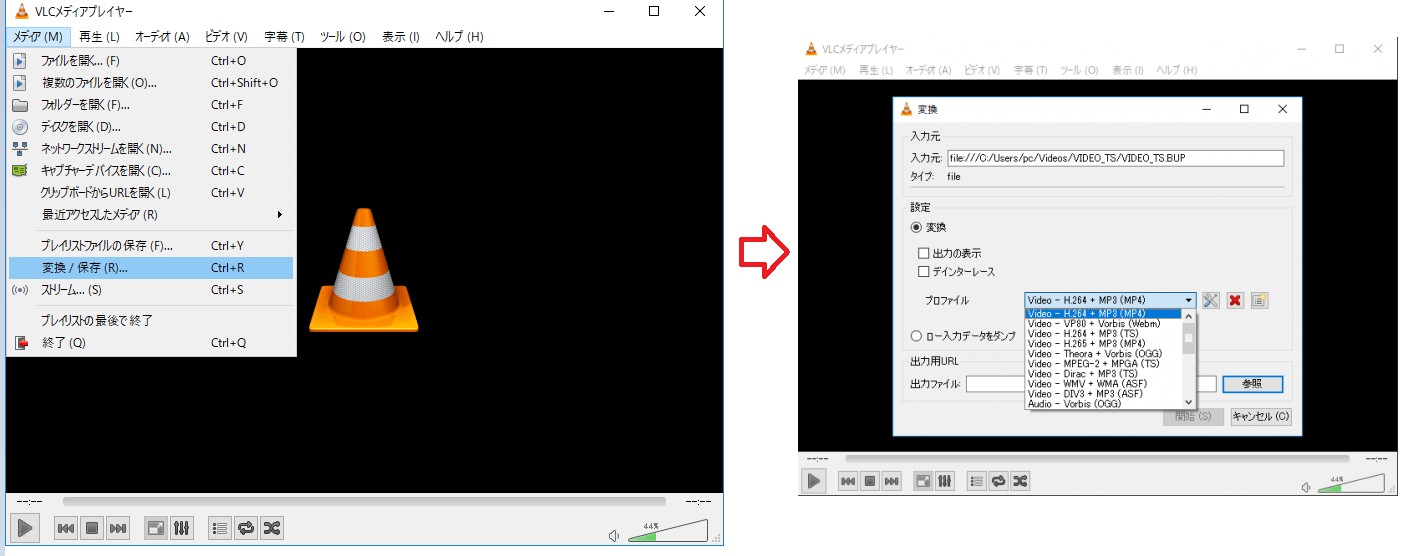Open extended settings equalizer icon, left VLC window
The height and width of the screenshot is (556, 1414).
pos(181,528)
